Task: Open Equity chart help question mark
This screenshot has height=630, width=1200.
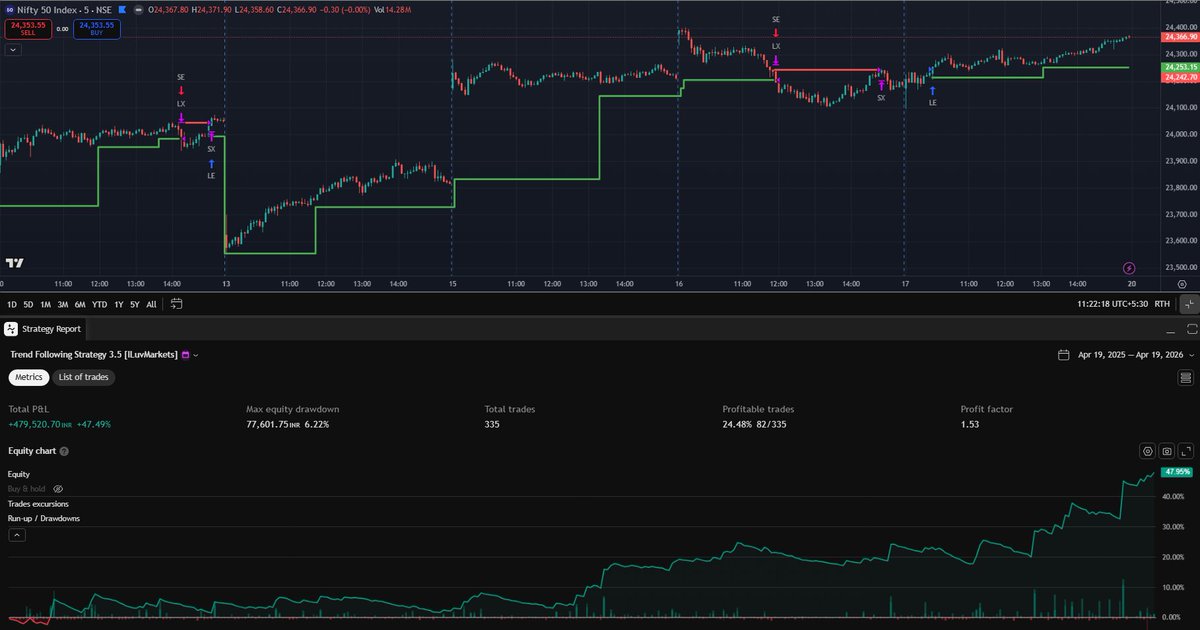Action: 64,452
